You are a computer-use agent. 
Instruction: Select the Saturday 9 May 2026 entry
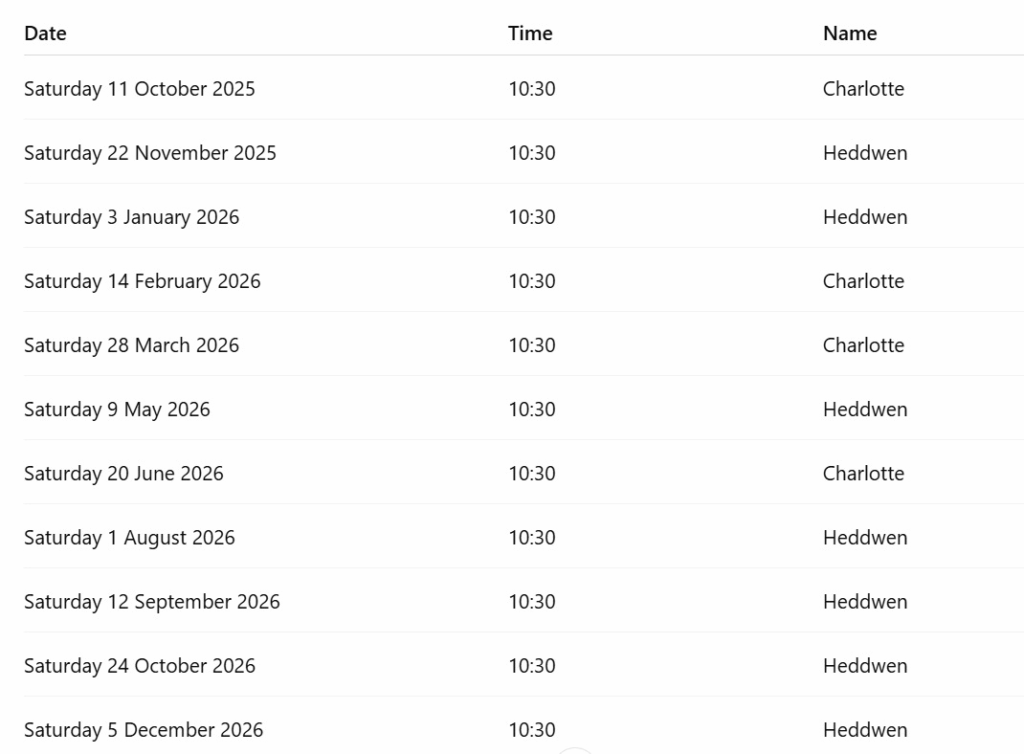point(117,409)
